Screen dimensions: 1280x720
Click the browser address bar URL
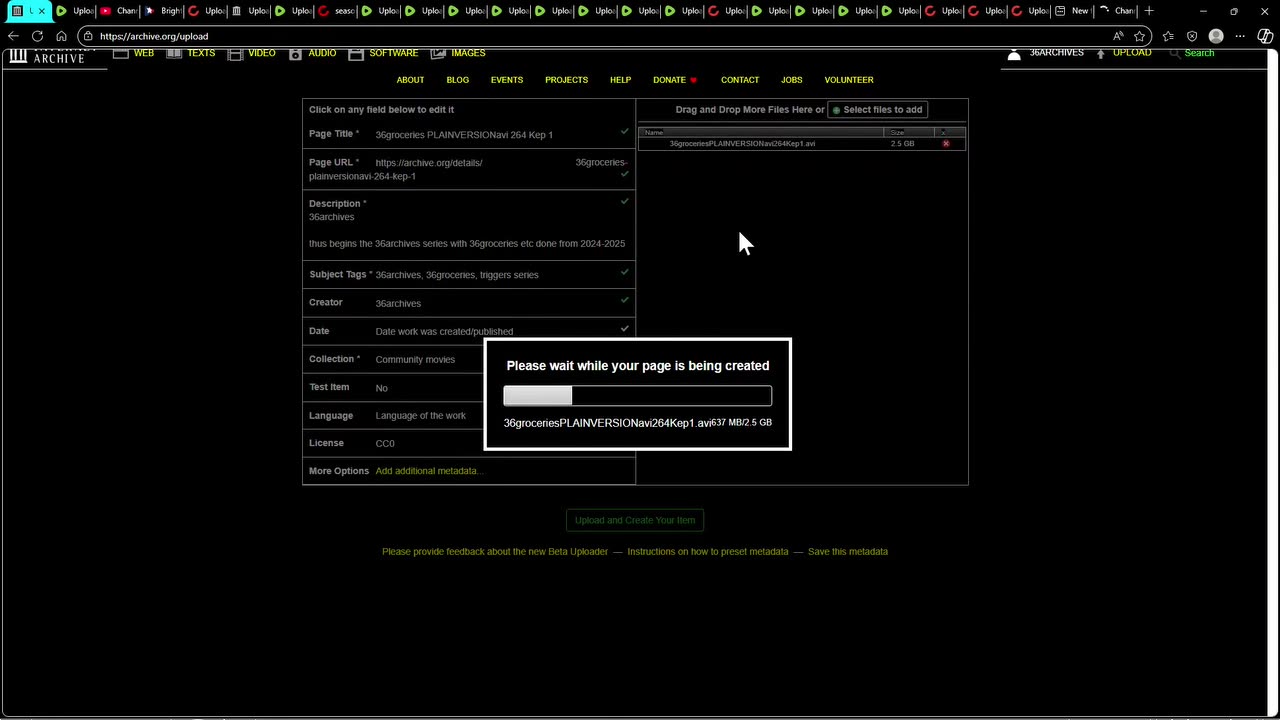[x=154, y=36]
